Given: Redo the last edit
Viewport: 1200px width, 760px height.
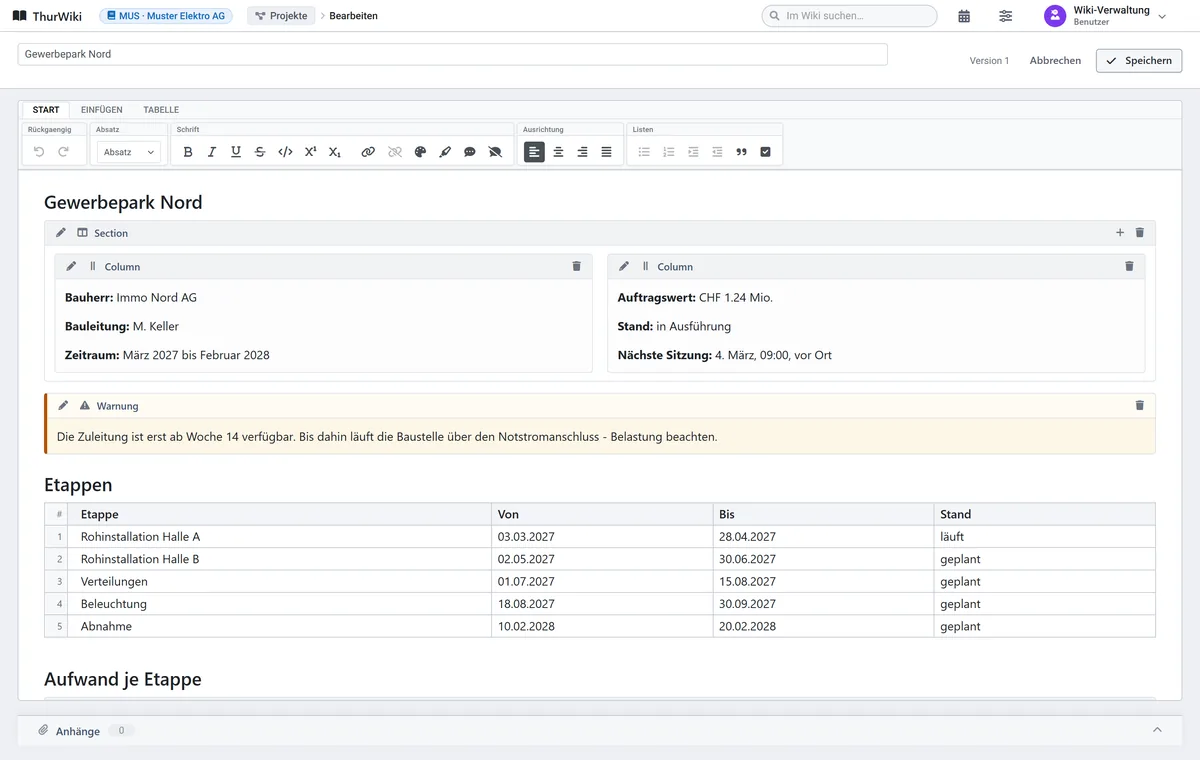Looking at the screenshot, I should 63,152.
